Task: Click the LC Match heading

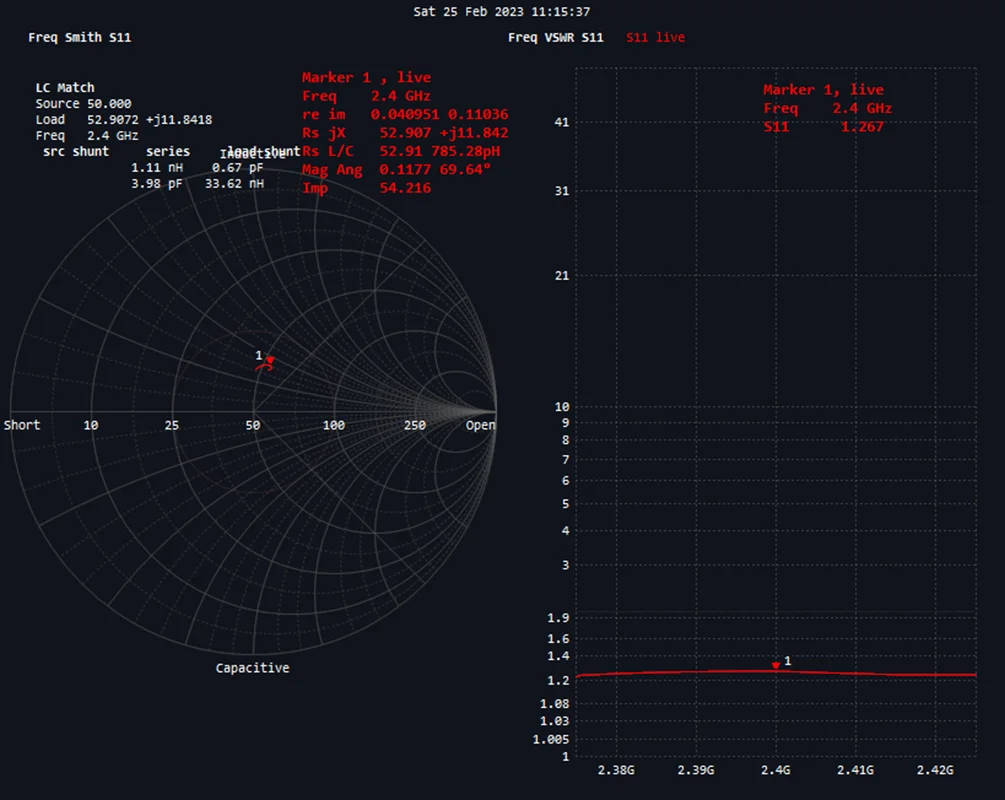Action: [65, 87]
